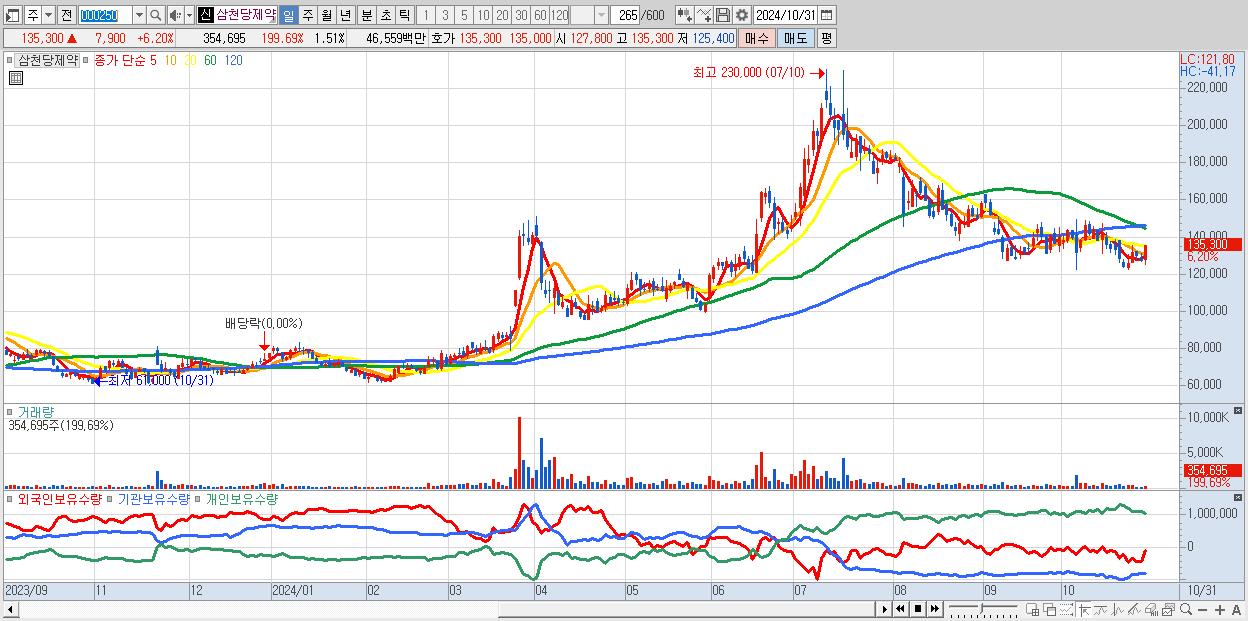Click the plus zoom in icon

point(1220,610)
